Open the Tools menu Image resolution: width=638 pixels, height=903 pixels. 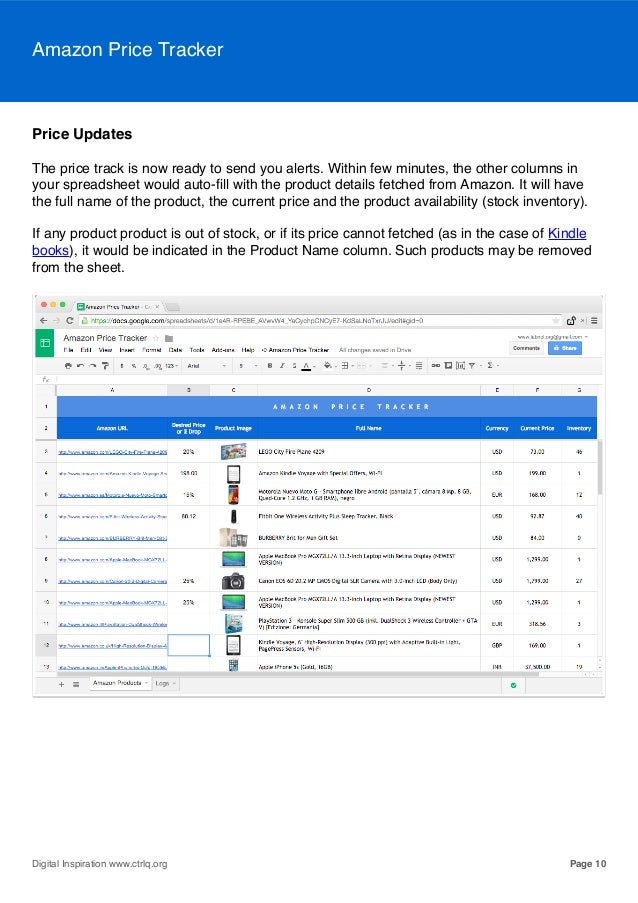(x=197, y=350)
